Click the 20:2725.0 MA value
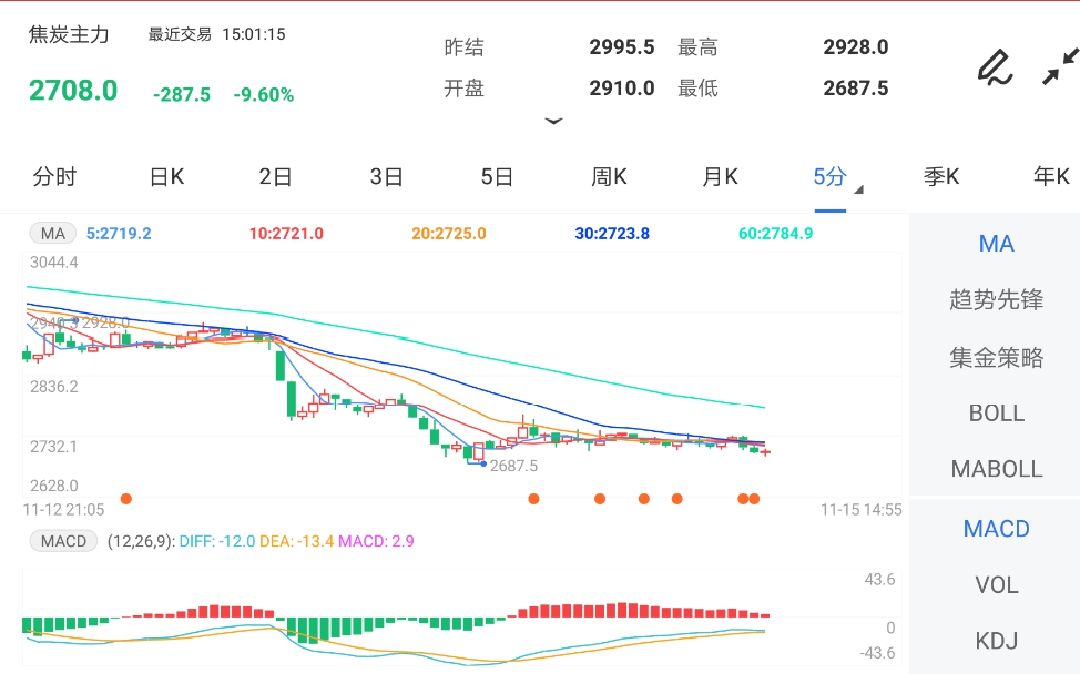This screenshot has height=674, width=1080. [x=448, y=233]
